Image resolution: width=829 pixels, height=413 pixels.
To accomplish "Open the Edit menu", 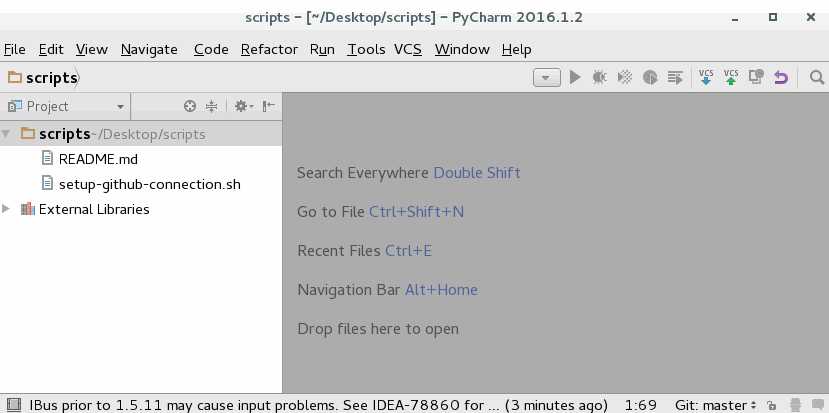I will [51, 49].
